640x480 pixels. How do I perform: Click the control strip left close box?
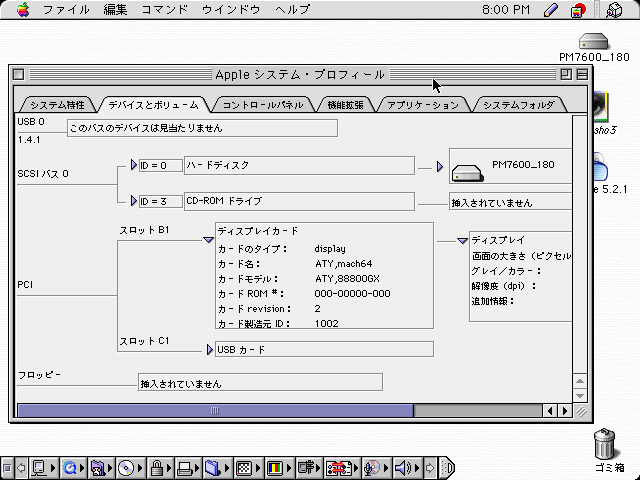[x=7, y=468]
